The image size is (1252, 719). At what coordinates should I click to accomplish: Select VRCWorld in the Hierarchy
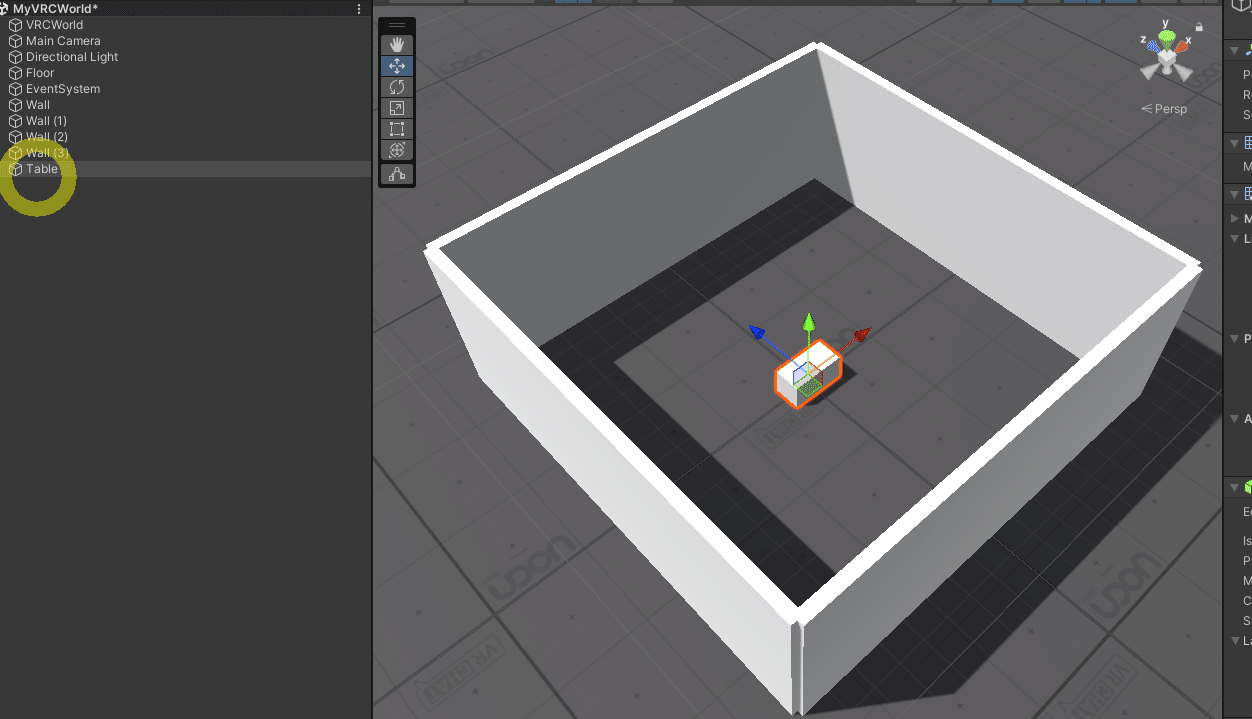tap(185, 25)
